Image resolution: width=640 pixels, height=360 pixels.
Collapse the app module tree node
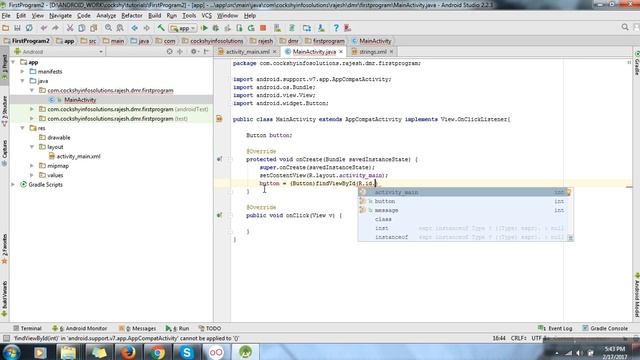(x=13, y=62)
